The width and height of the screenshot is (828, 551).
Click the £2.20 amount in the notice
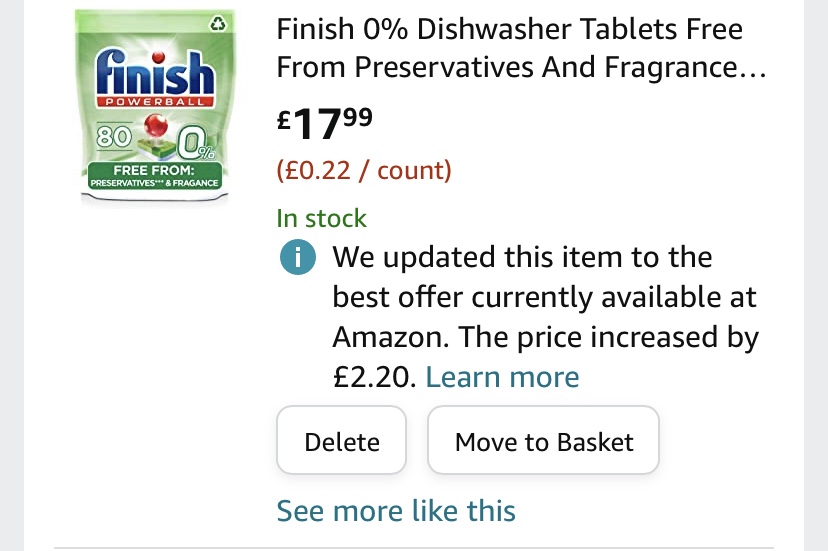(x=374, y=377)
